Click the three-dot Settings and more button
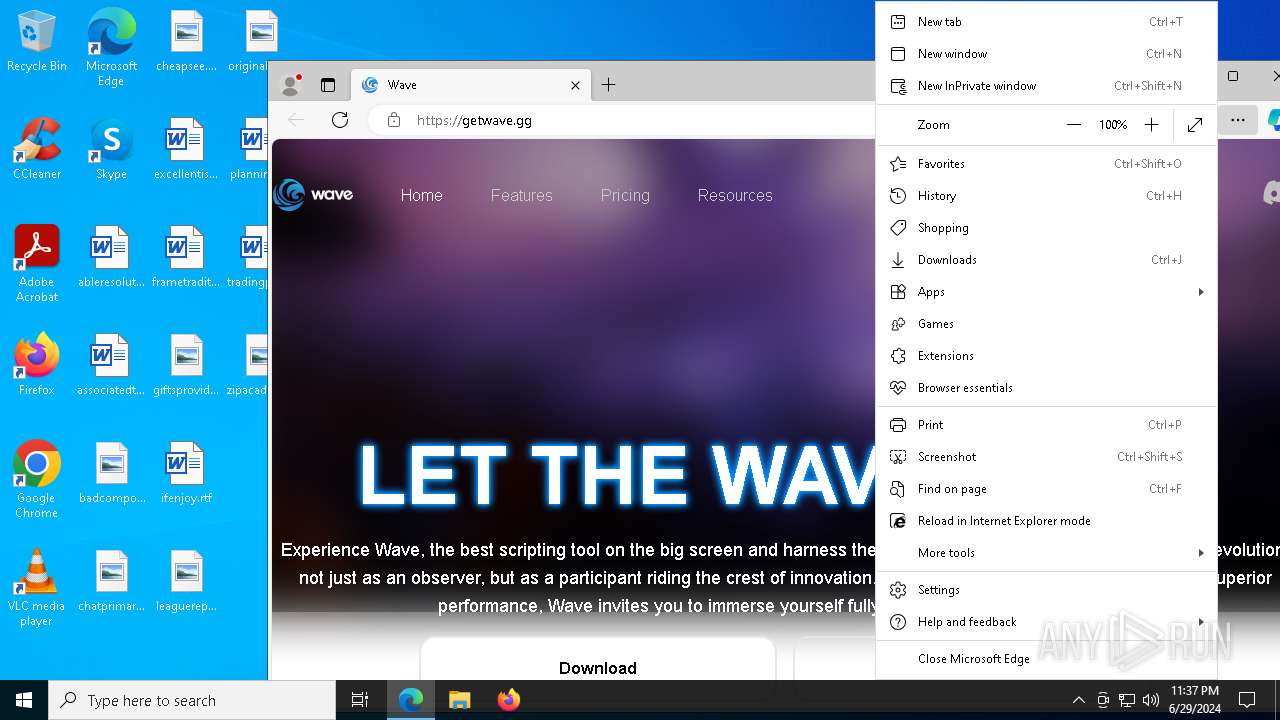This screenshot has width=1280, height=720. pos(1238,120)
